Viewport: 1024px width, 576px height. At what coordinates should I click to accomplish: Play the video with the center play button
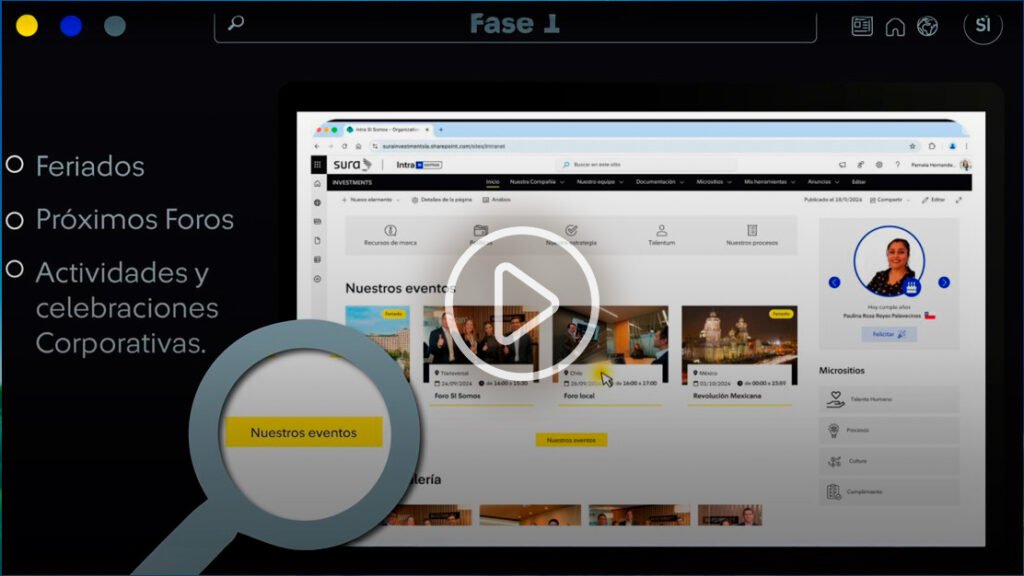point(521,303)
